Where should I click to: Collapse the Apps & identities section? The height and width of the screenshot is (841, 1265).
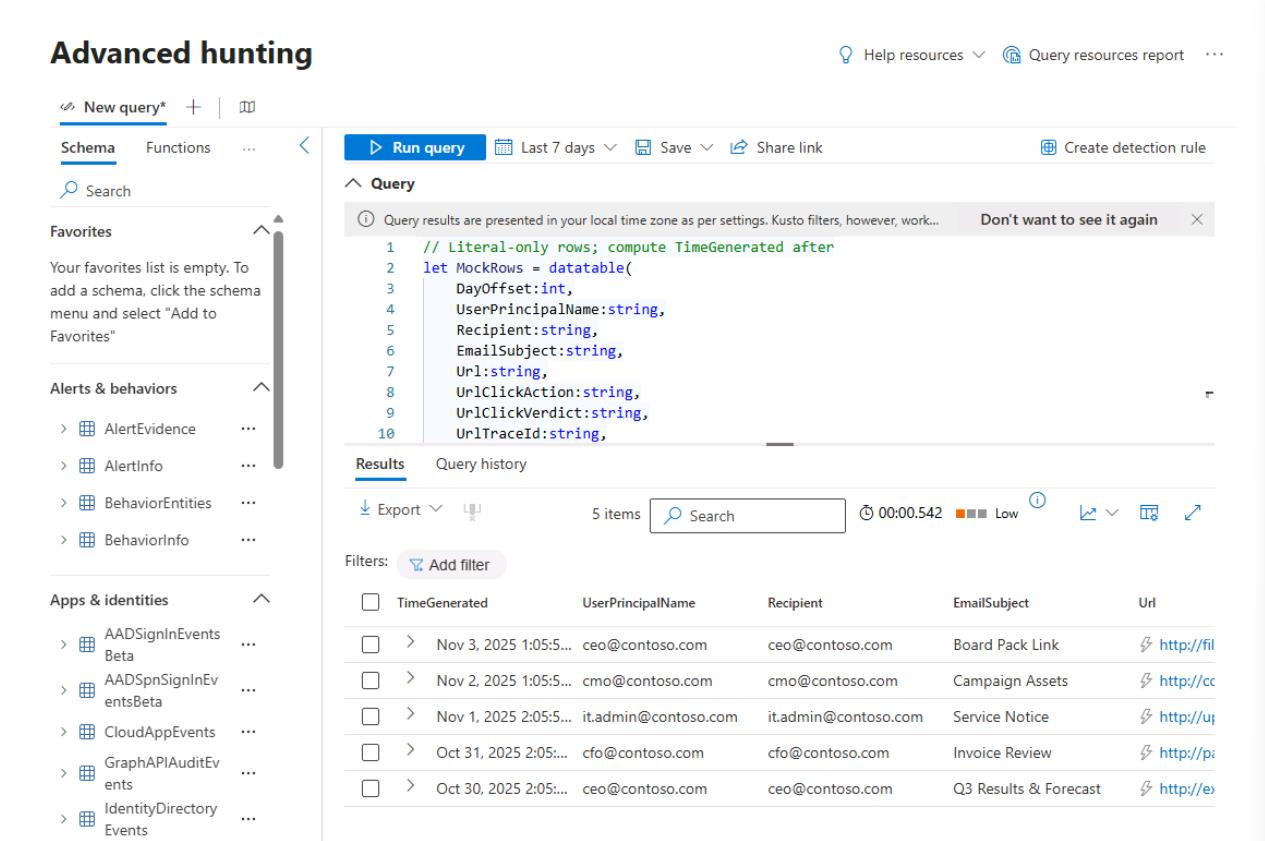261,600
